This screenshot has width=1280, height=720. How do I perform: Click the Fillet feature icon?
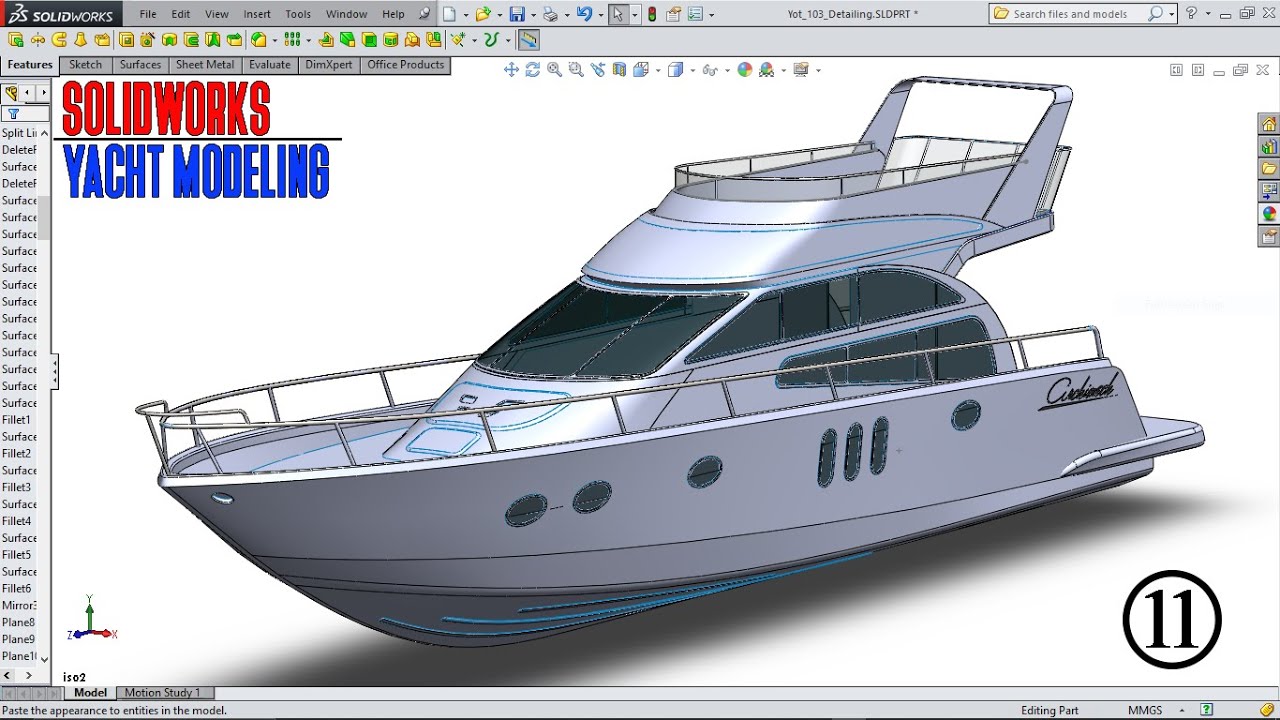259,40
